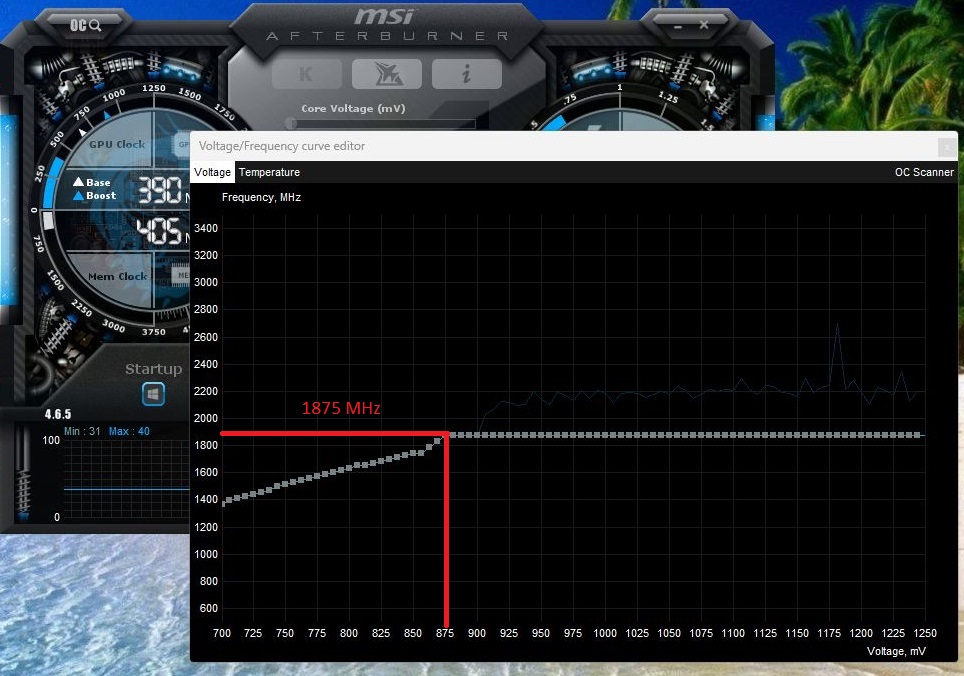The image size is (964, 676).
Task: Click the GPU Clock gauge label
Action: tap(117, 144)
